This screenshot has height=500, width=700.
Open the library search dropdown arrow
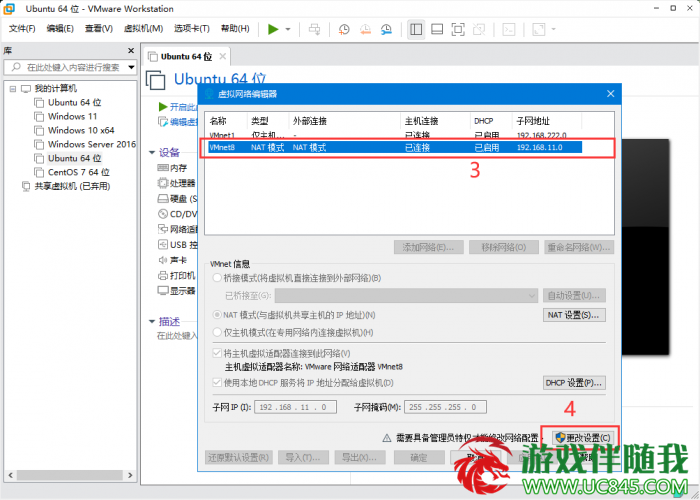131,67
